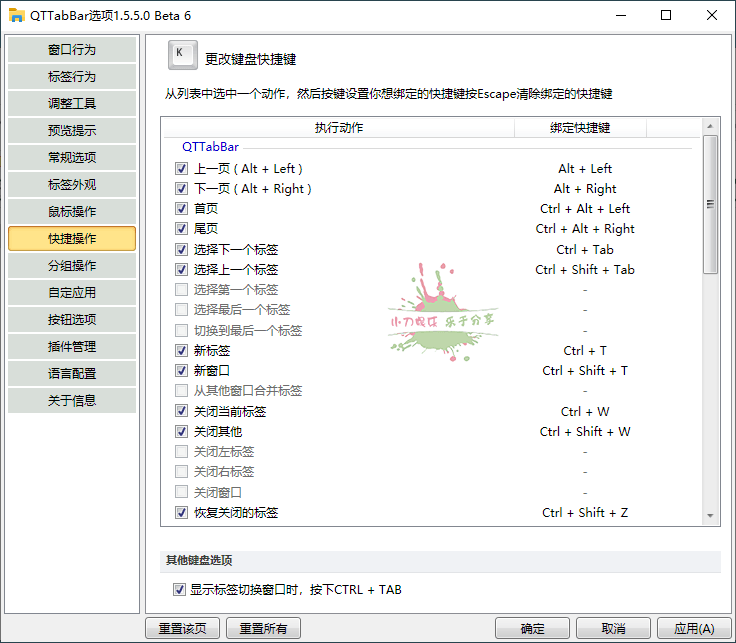The height and width of the screenshot is (643, 736).
Task: Click the list scrollbar down arrow
Action: [x=710, y=516]
